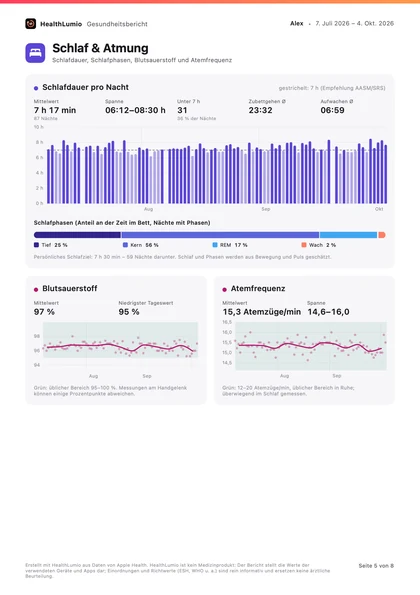
Task: Click the Atemfrequenz Spanne 14,6–16,0 value
Action: (x=328, y=312)
